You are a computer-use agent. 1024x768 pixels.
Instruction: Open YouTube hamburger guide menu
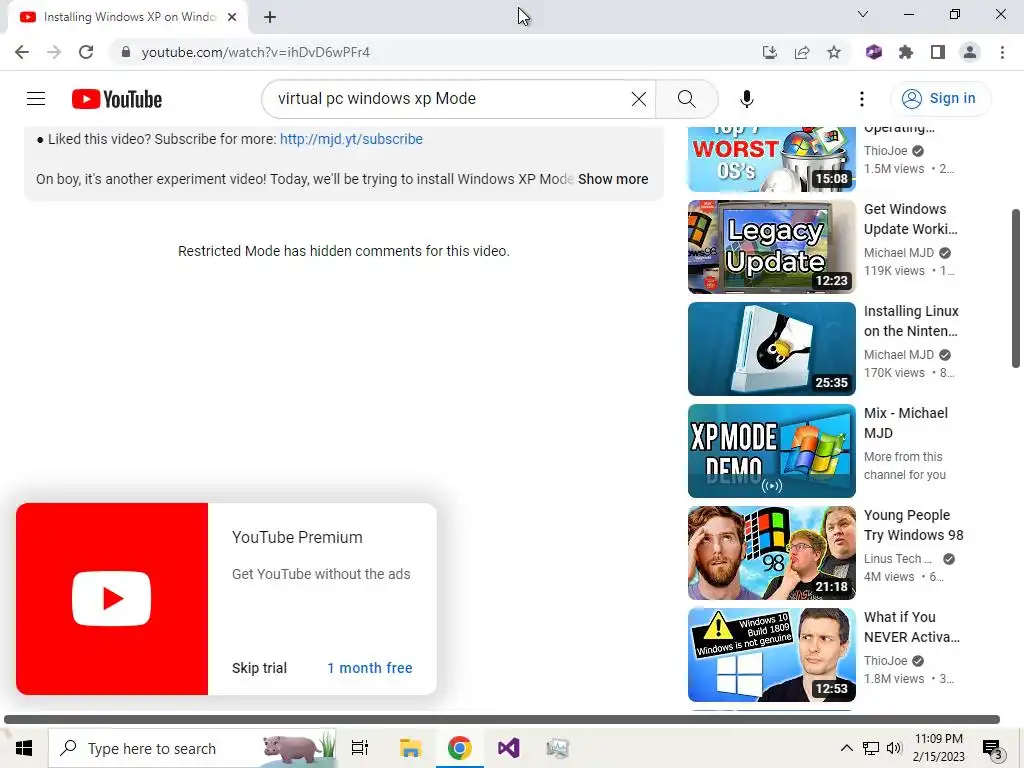pyautogui.click(x=36, y=99)
